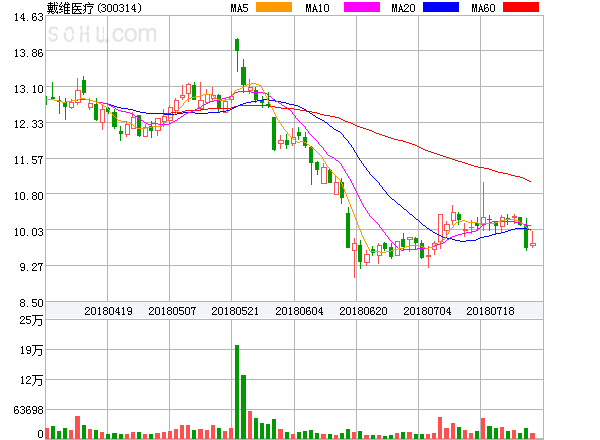
Task: Click the 8.50 price axis label
Action: pos(31,303)
